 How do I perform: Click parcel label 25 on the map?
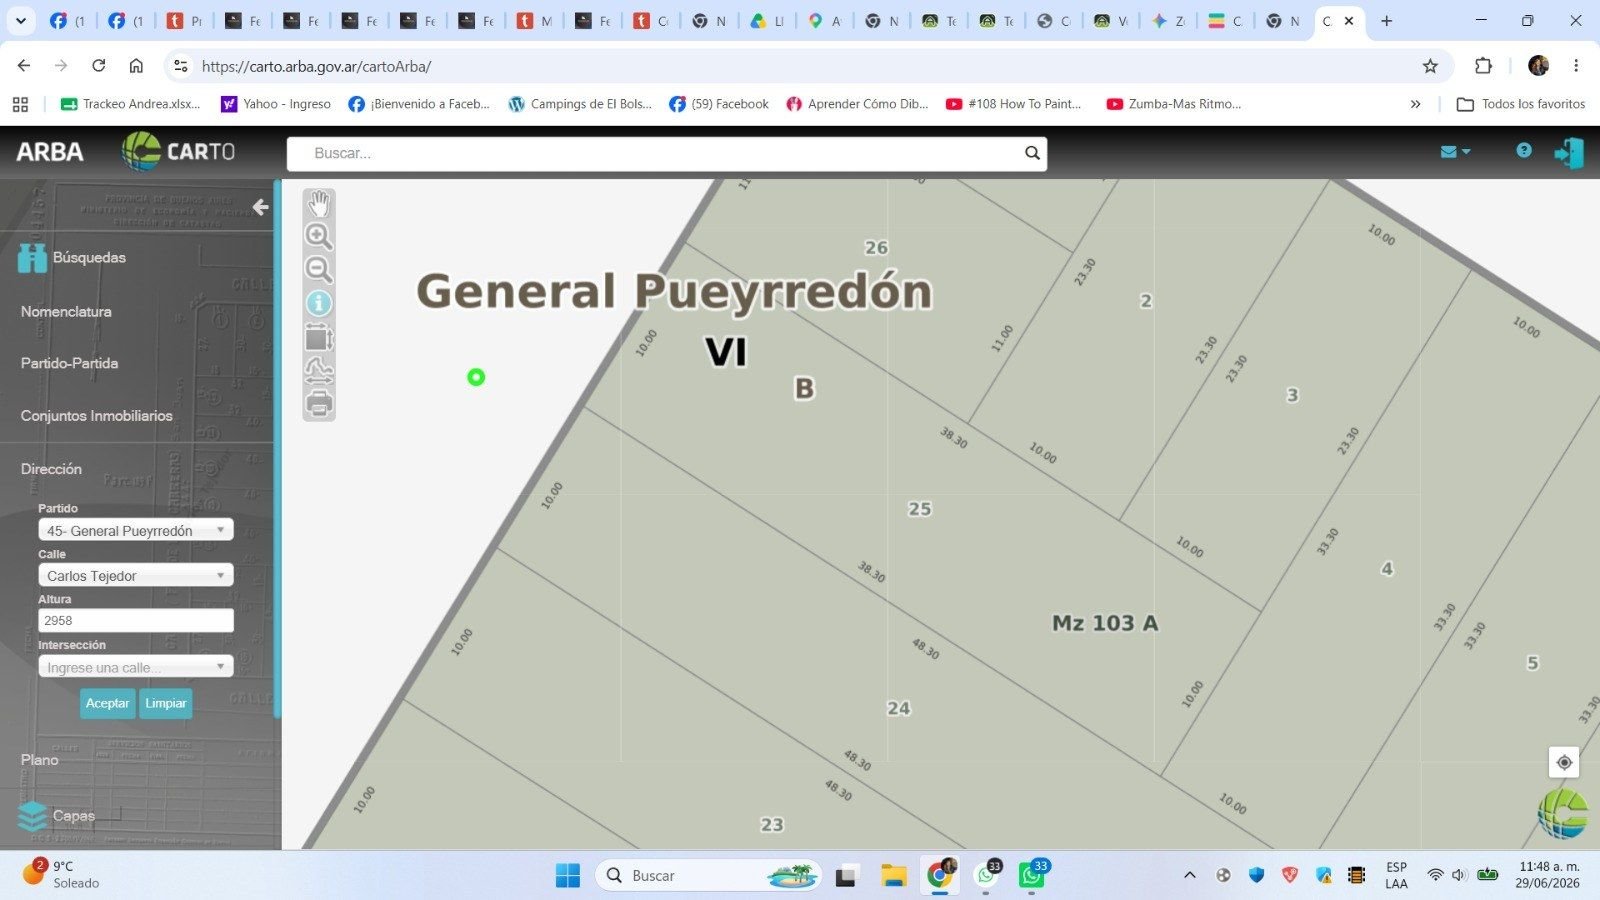click(x=920, y=509)
